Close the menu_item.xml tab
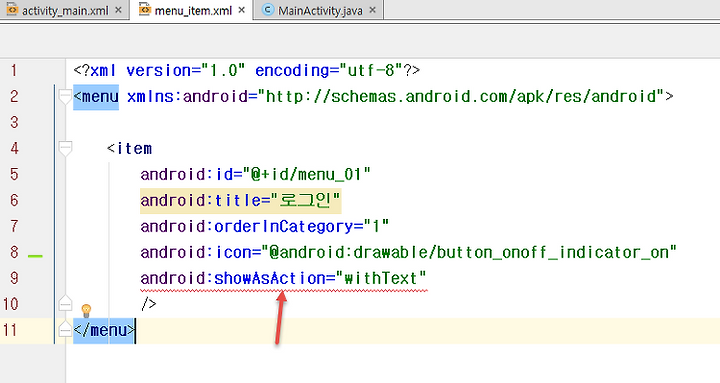Viewport: 720px width, 383px height. pos(242,10)
